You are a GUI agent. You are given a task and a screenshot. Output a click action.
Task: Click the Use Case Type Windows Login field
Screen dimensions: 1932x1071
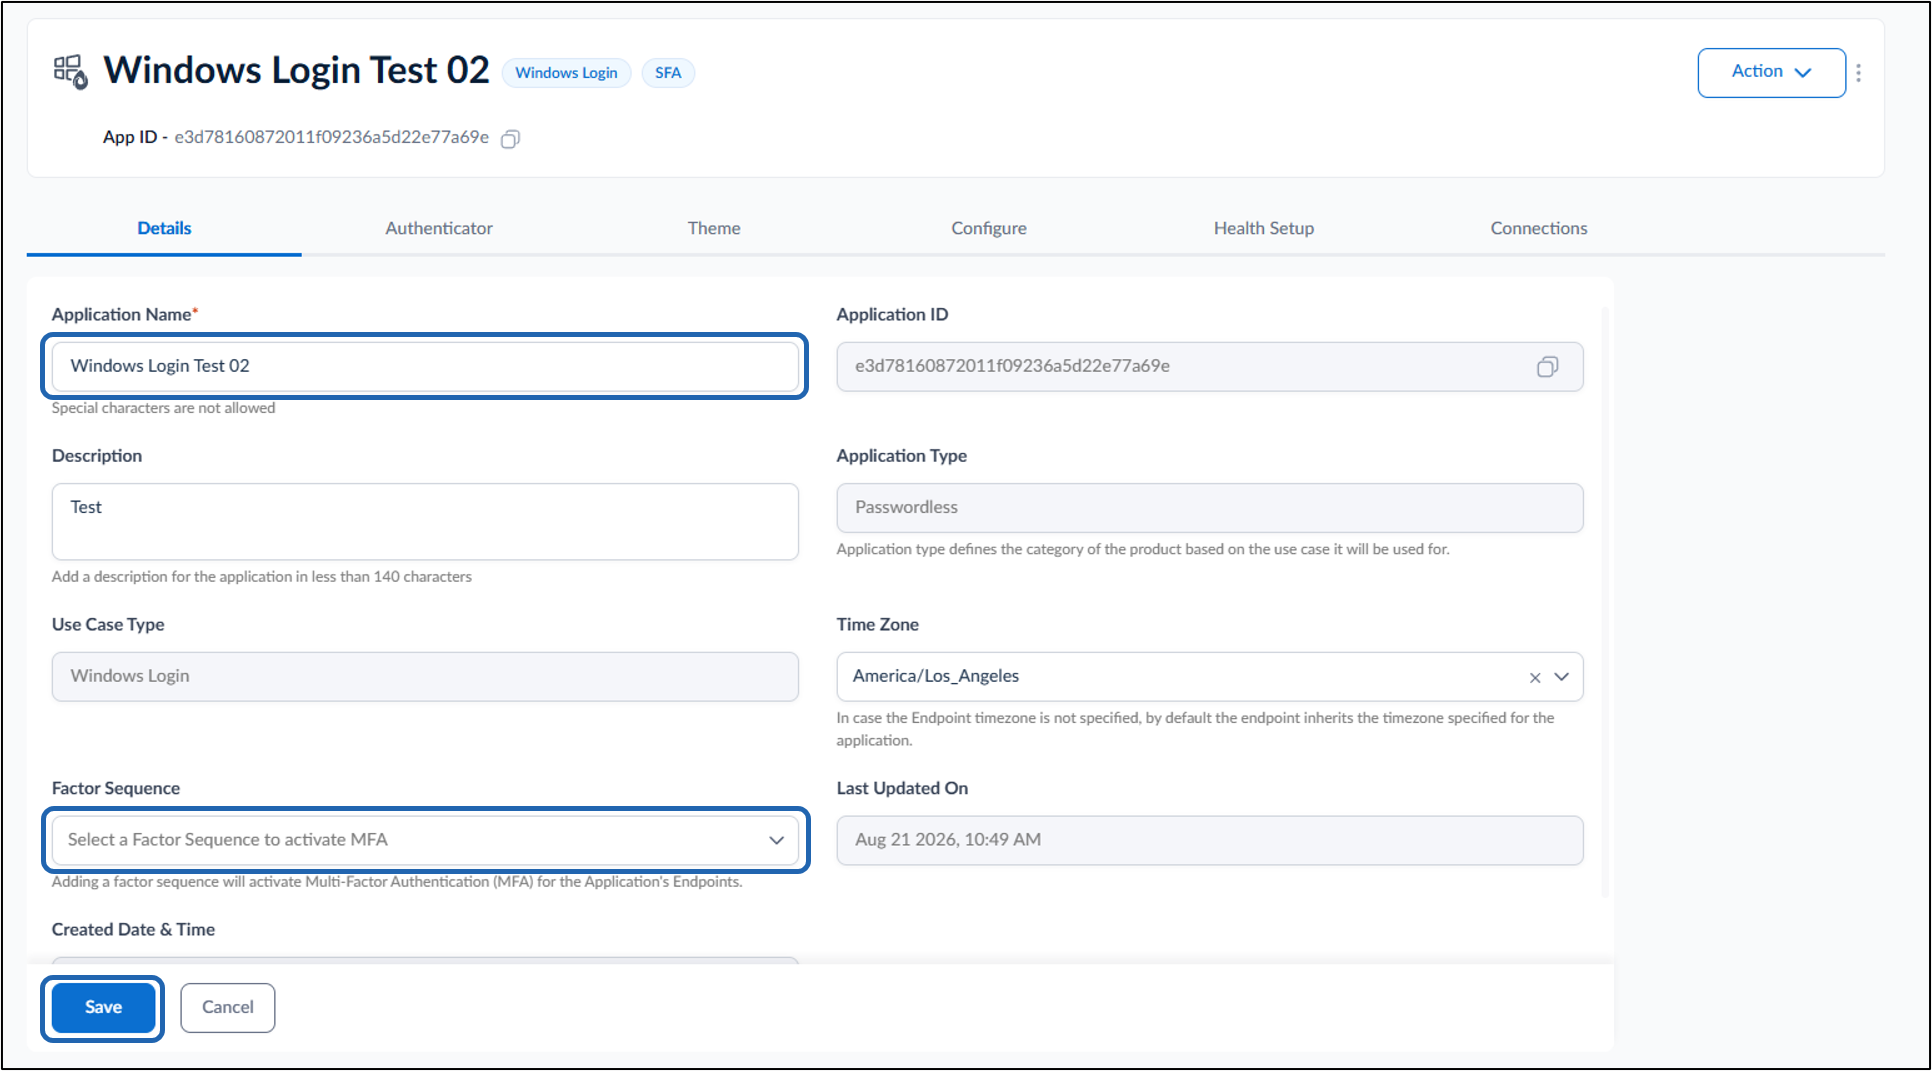pos(425,677)
